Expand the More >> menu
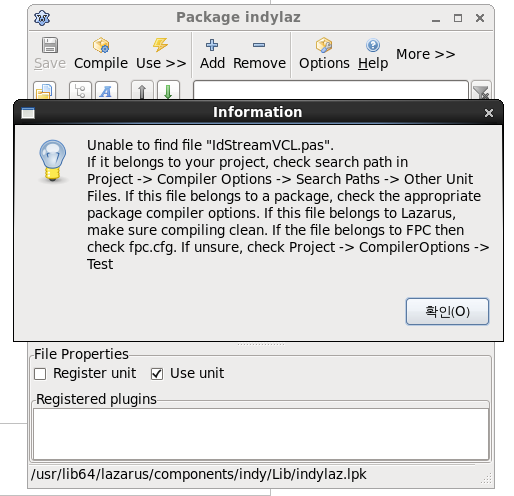Image resolution: width=514 pixels, height=496 pixels. [425, 54]
